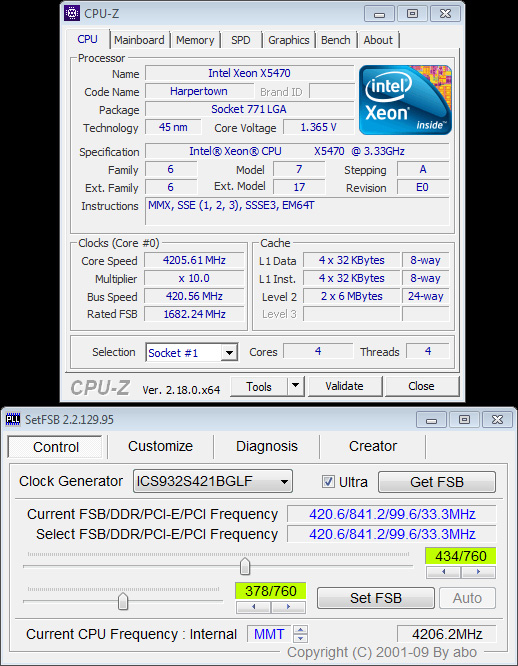Click the Select FSB/DDR/PCI-E/PCI Frequency value field

(391, 534)
